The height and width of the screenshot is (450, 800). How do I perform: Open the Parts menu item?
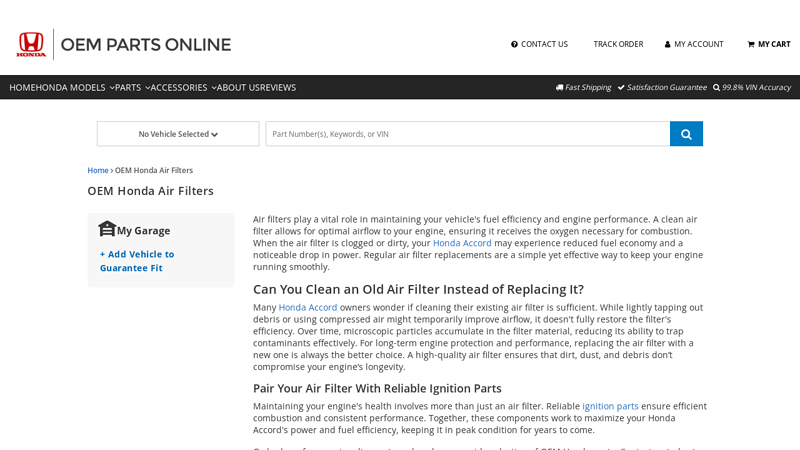(x=128, y=87)
